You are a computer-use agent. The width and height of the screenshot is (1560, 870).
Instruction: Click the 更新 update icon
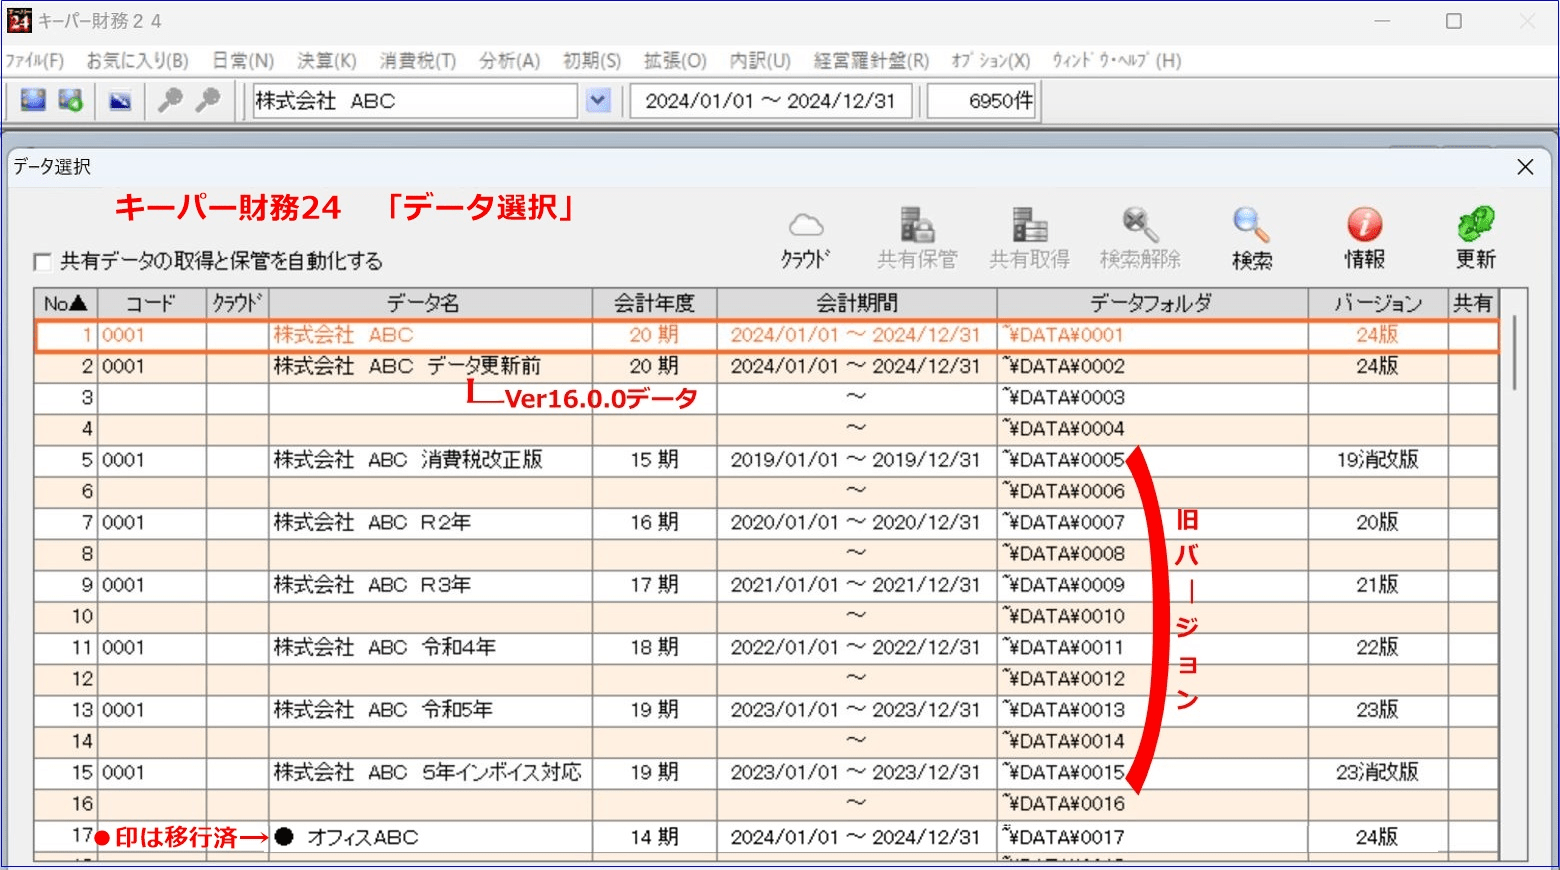1475,239
